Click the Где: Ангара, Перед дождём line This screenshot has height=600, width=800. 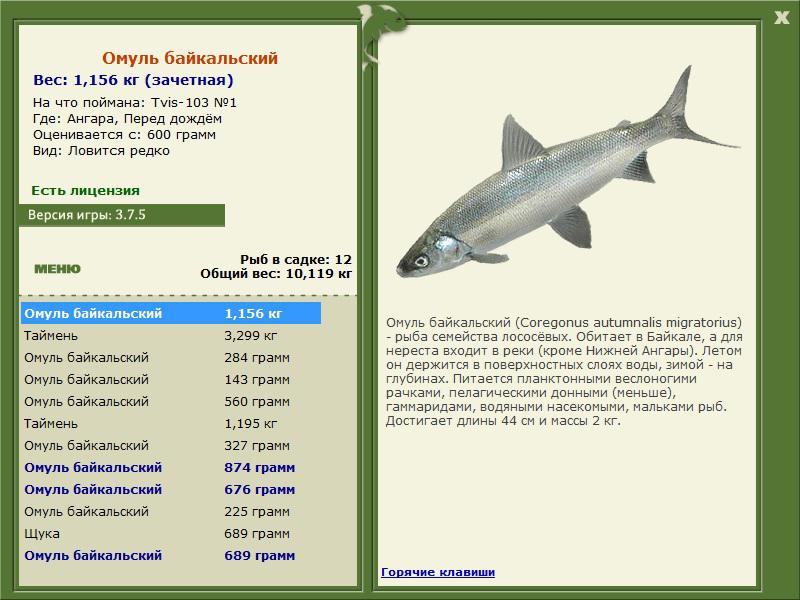point(127,119)
